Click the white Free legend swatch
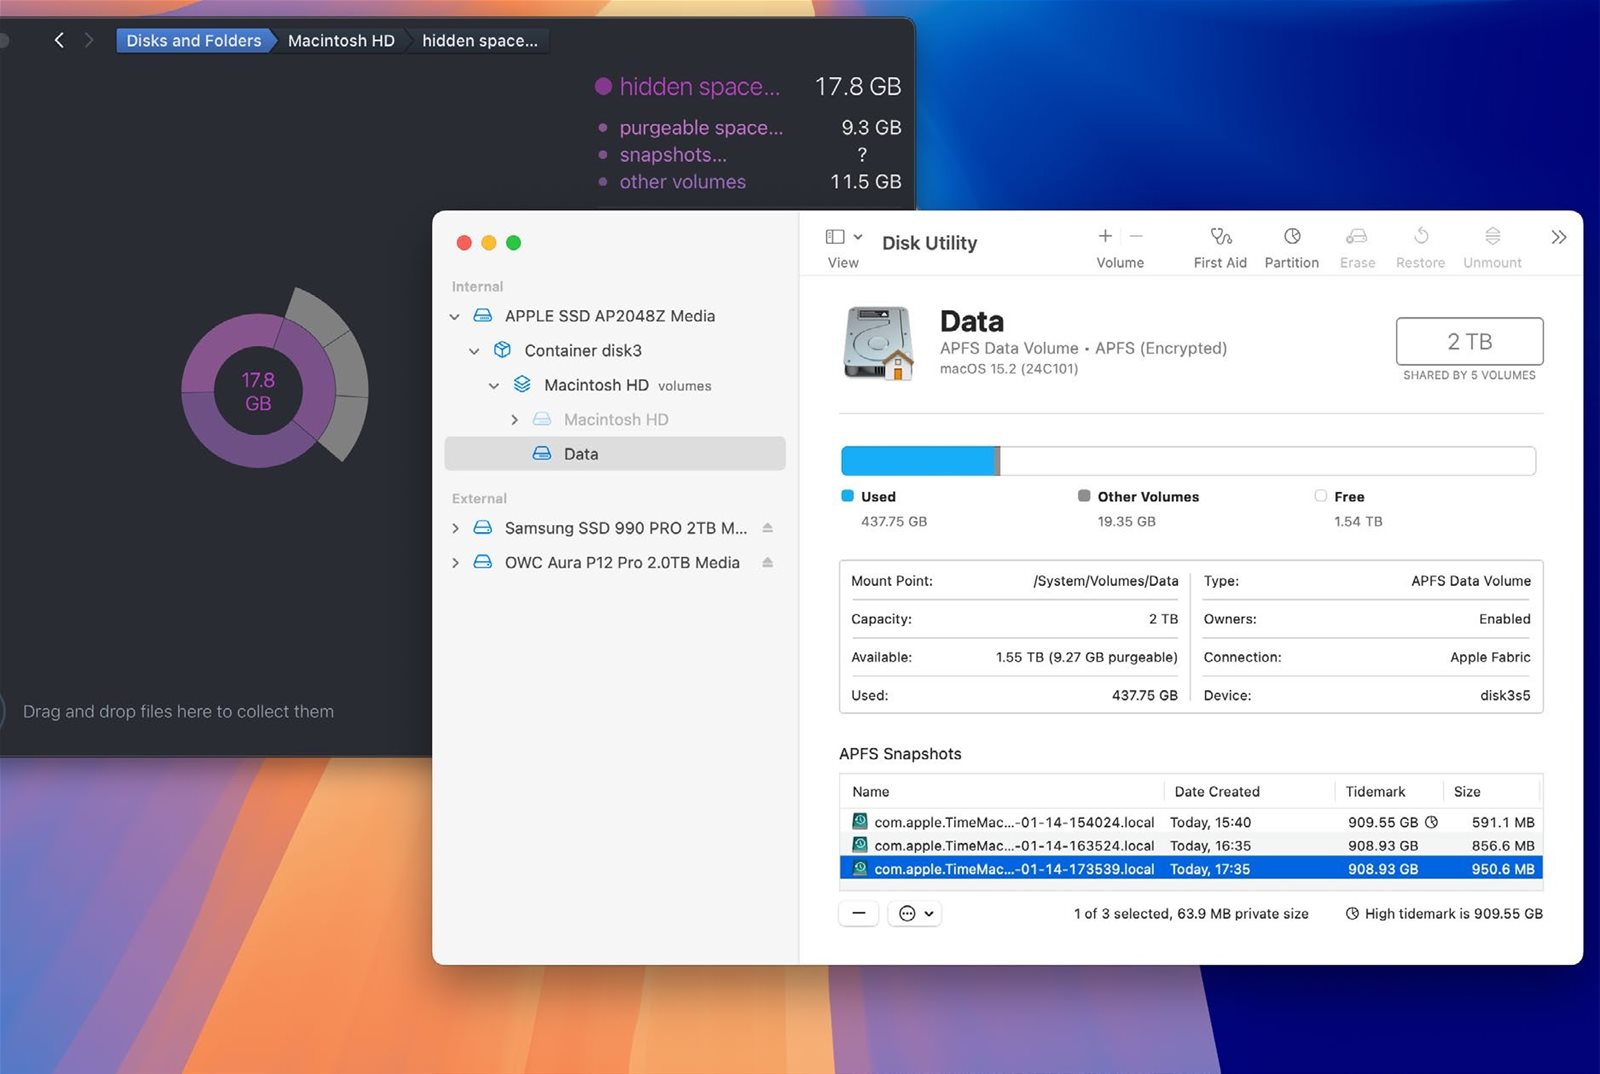 1321,496
